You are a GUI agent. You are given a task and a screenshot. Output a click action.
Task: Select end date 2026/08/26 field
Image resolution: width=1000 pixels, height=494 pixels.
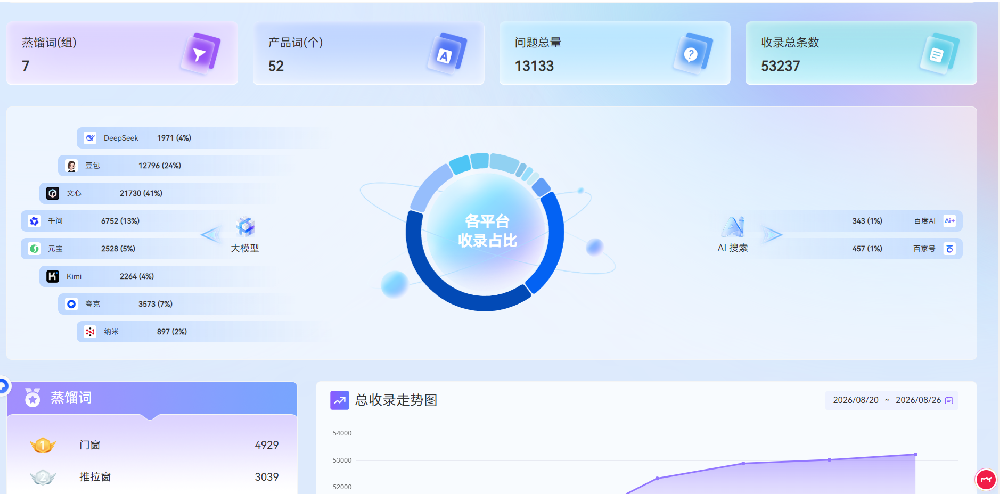point(918,400)
